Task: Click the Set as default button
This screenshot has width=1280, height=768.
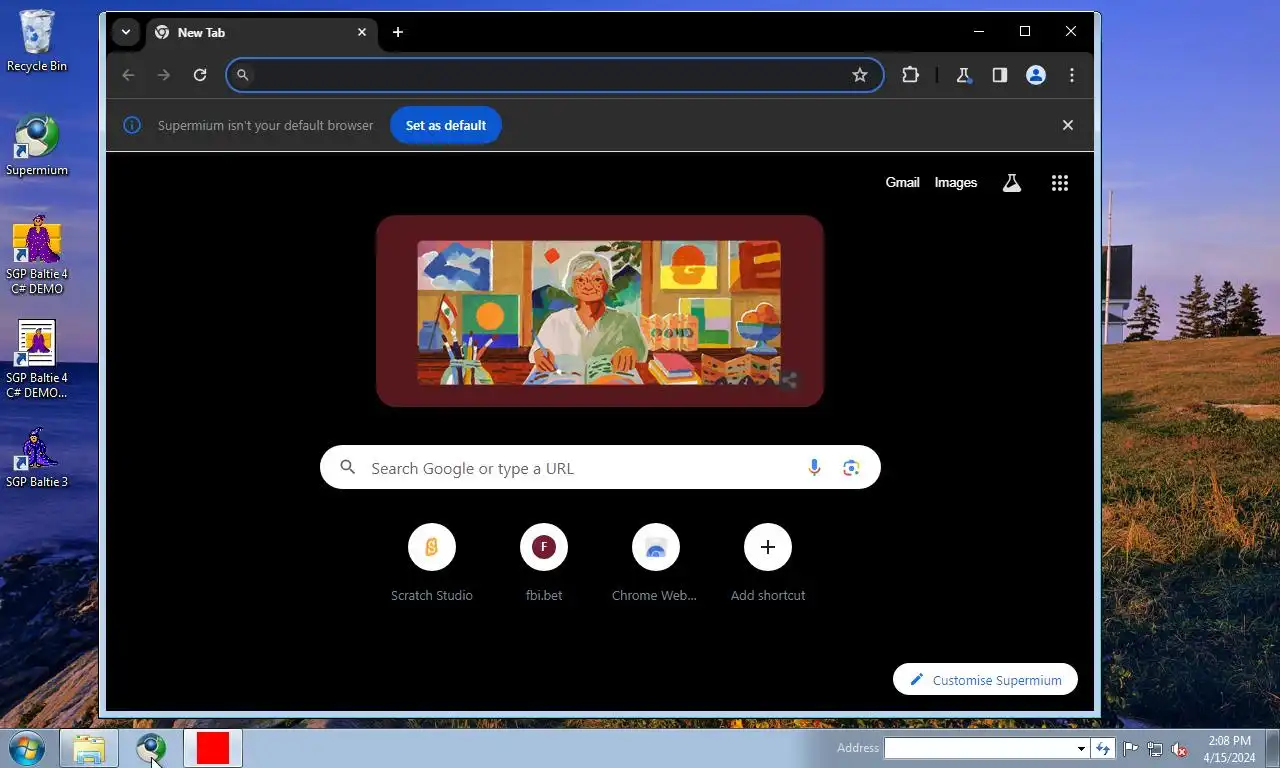Action: click(446, 125)
